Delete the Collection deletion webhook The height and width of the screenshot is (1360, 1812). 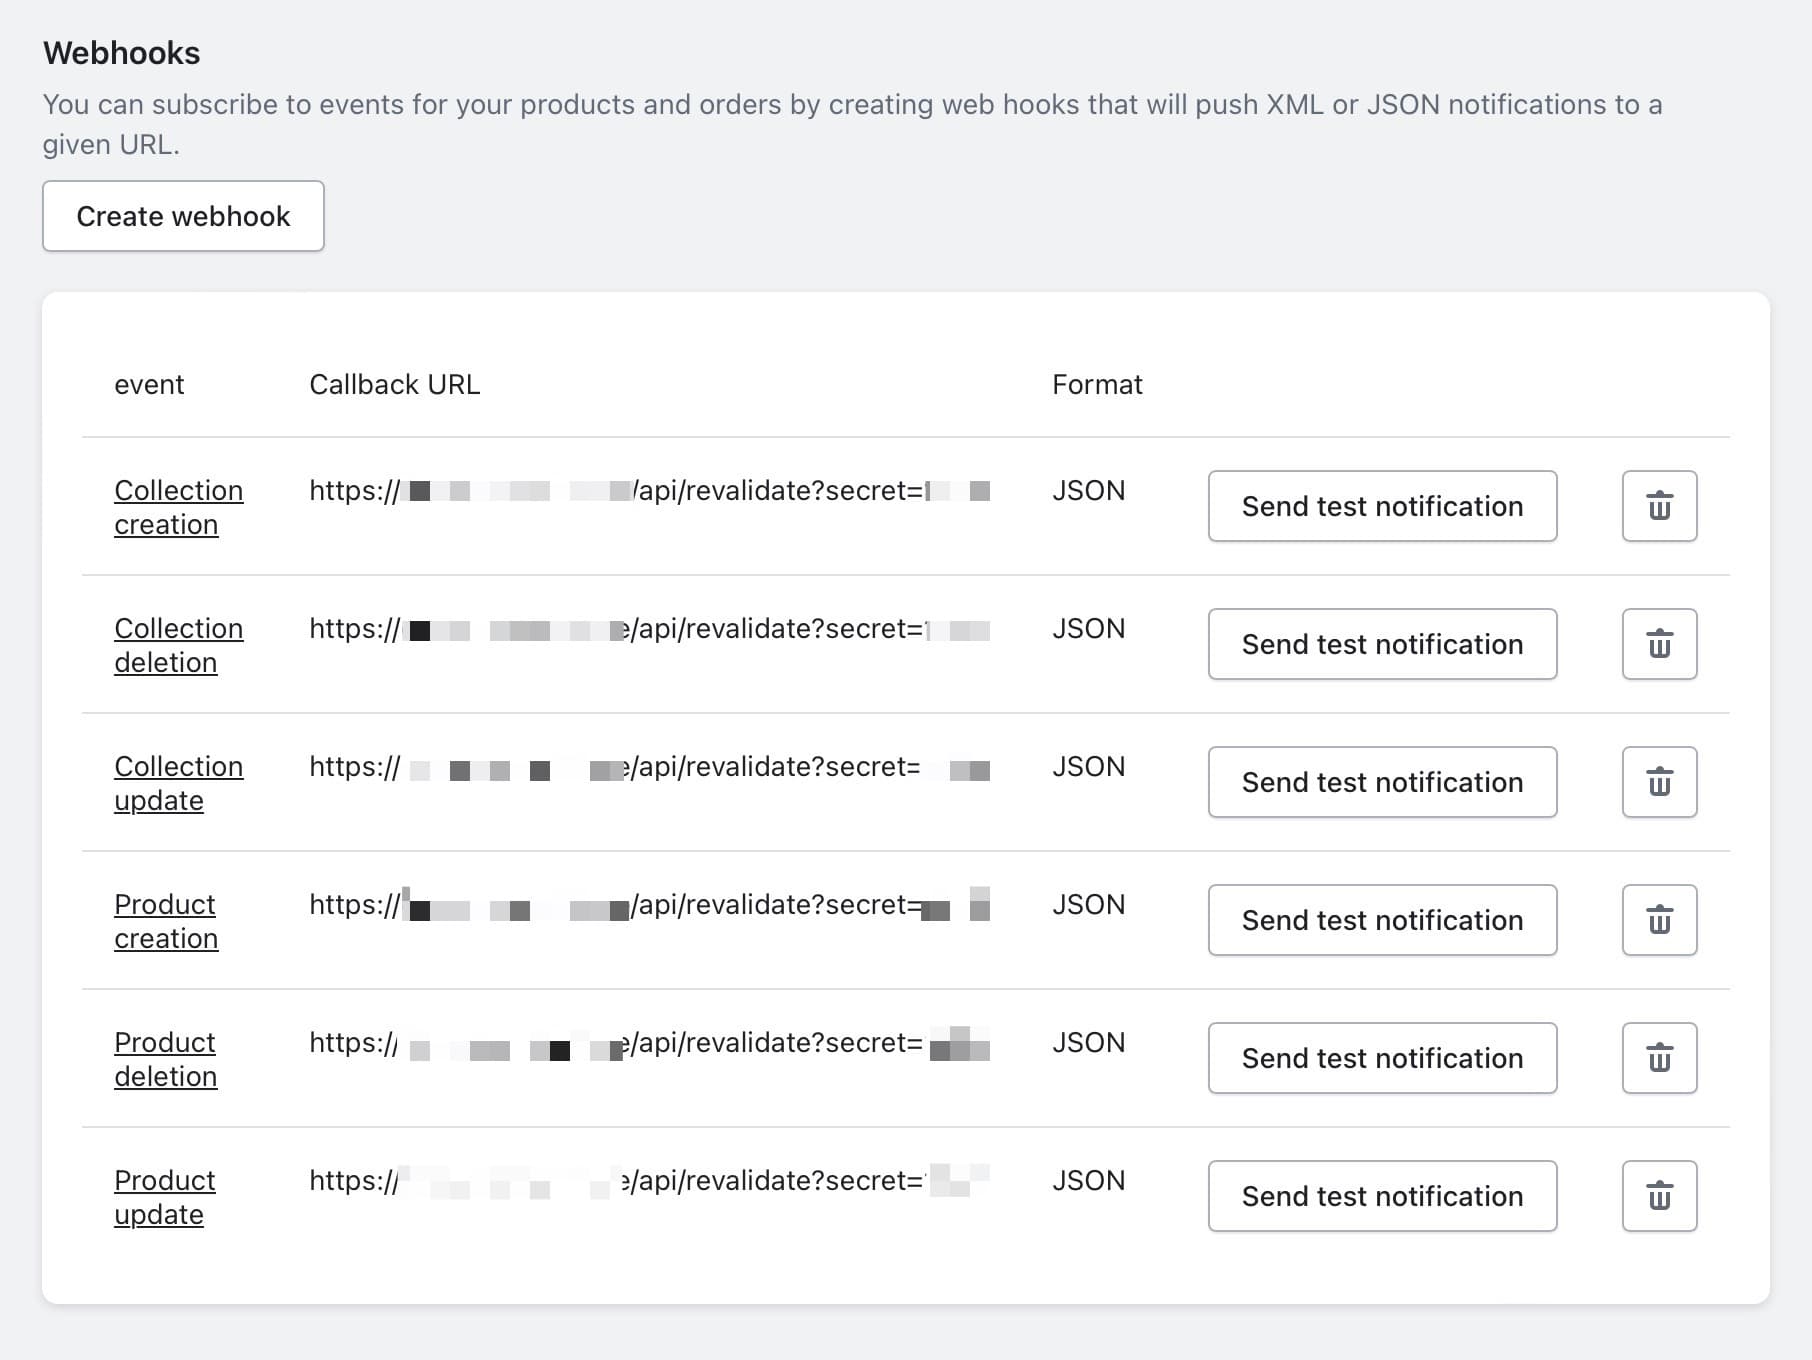1660,644
